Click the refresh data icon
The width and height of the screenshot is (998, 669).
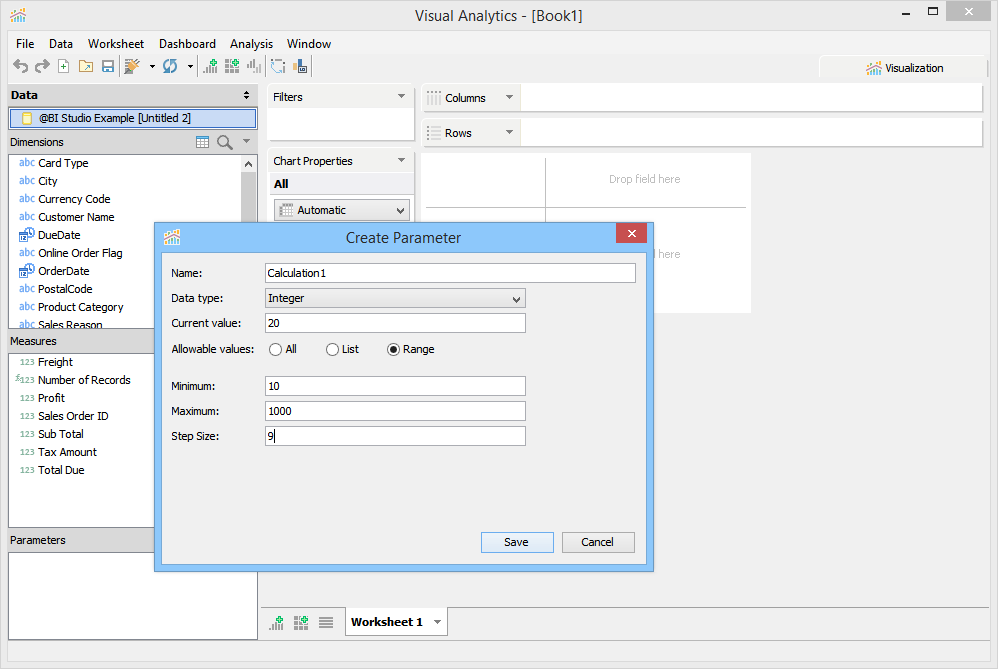pos(170,66)
